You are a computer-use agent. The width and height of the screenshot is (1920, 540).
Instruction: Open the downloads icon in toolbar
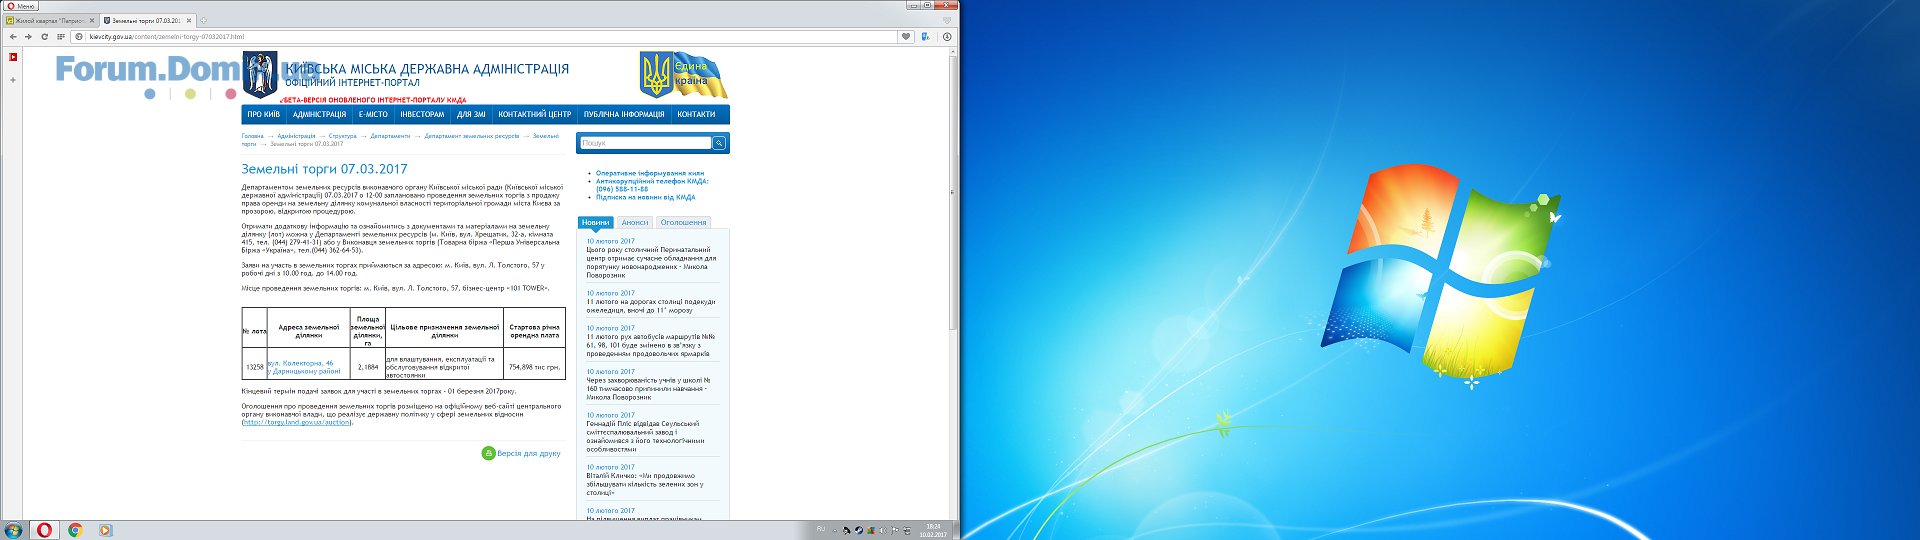coord(947,36)
